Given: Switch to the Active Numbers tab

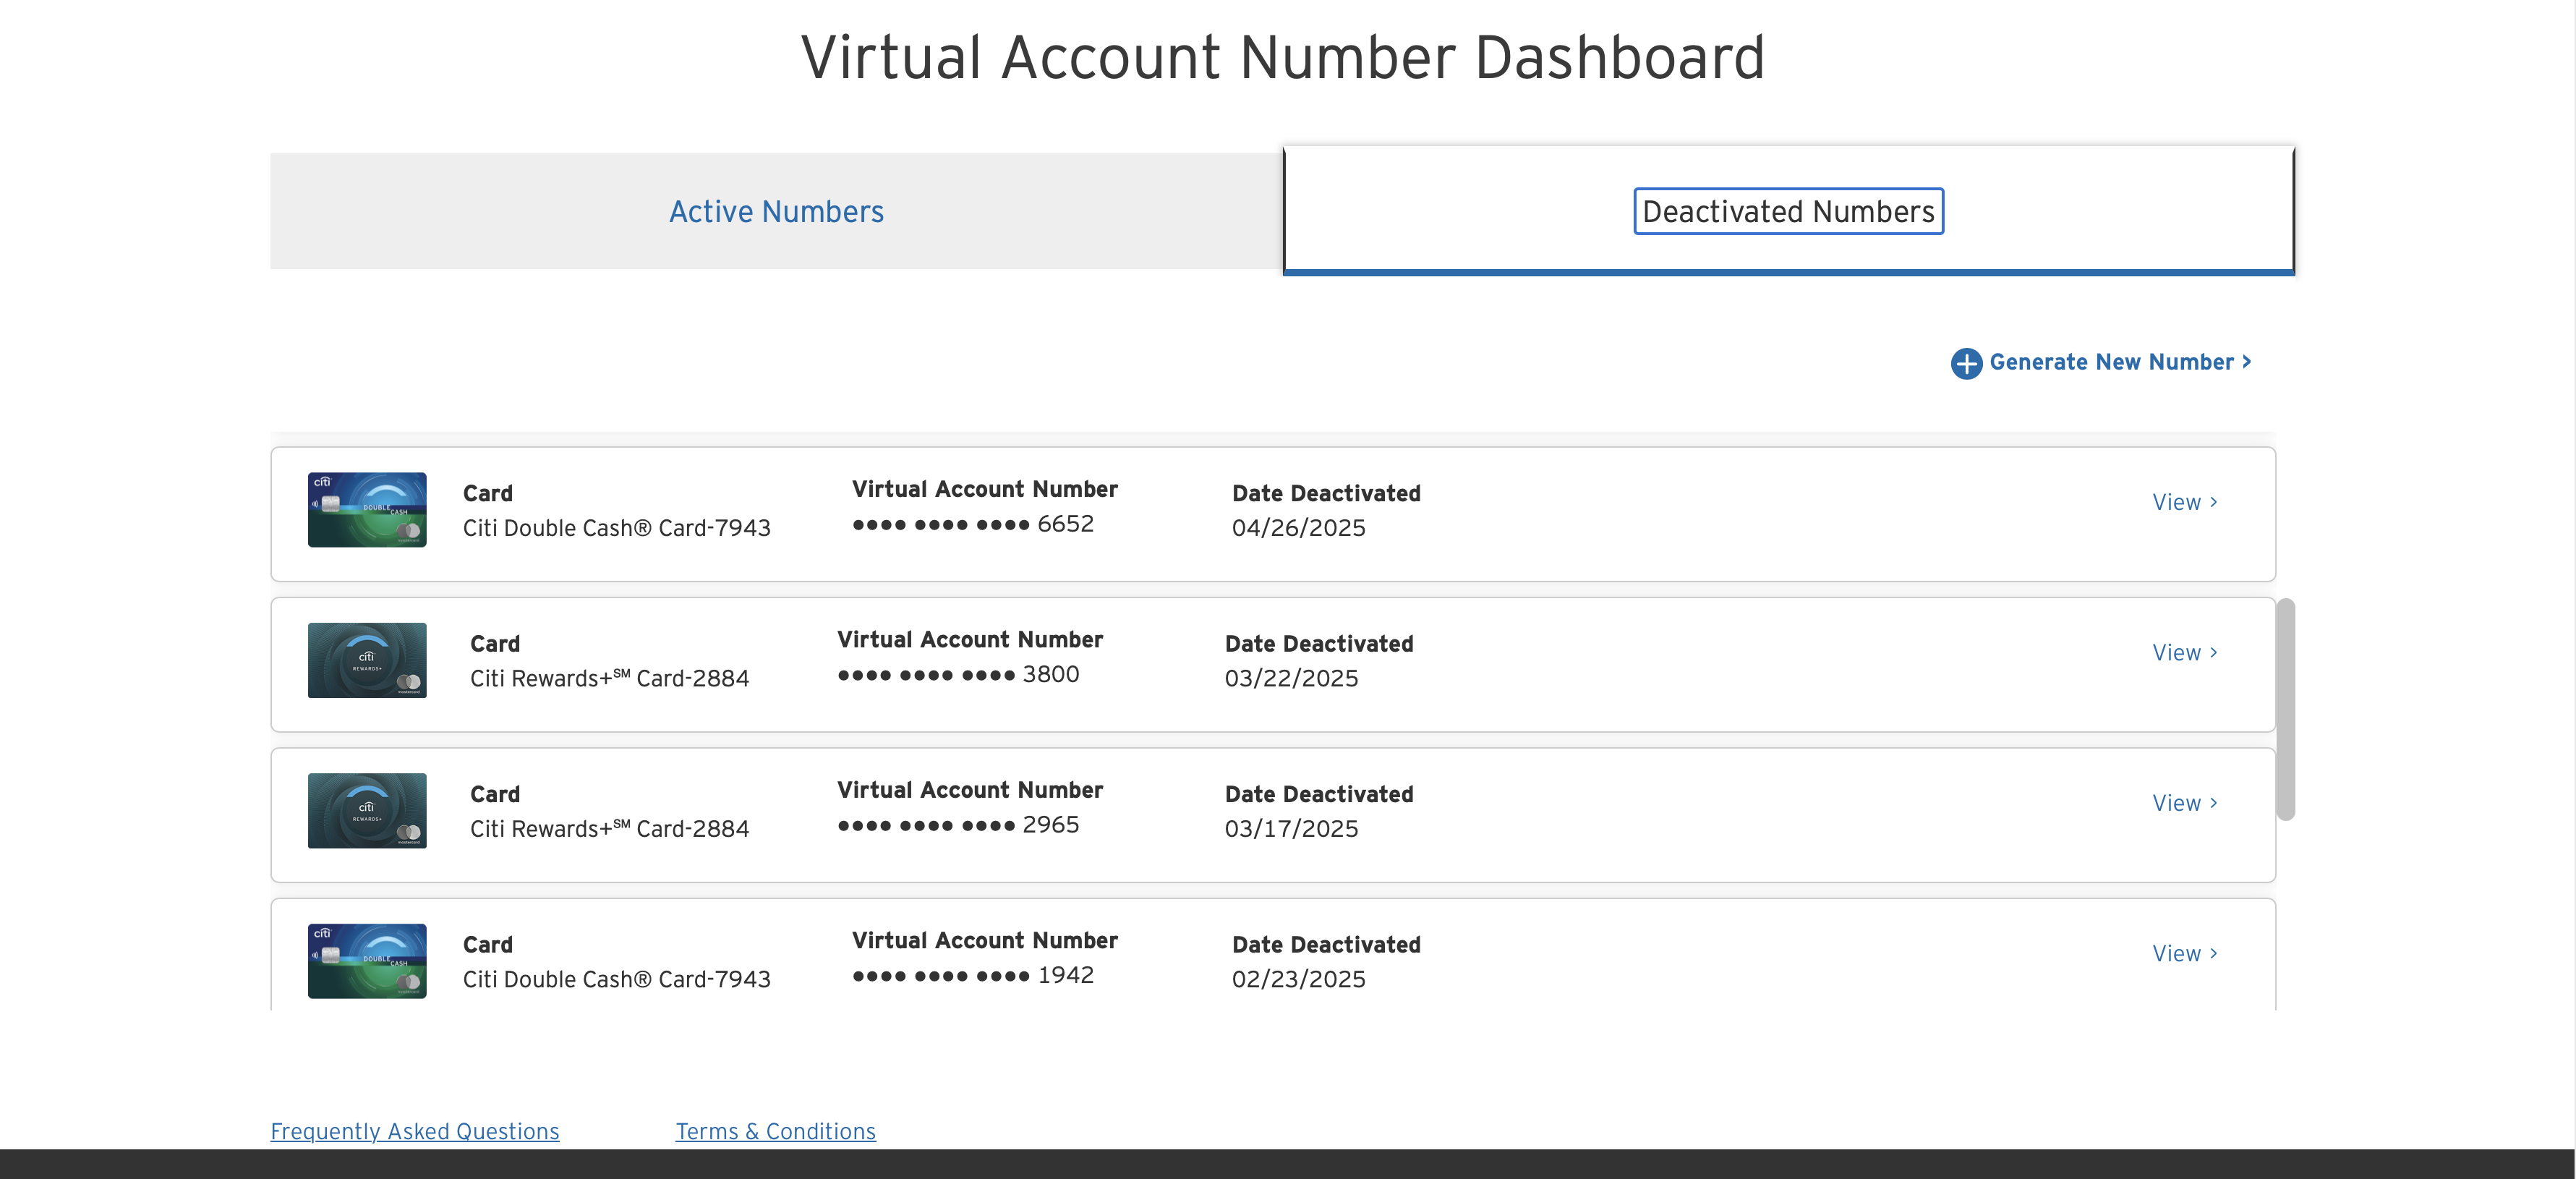Looking at the screenshot, I should pyautogui.click(x=776, y=211).
